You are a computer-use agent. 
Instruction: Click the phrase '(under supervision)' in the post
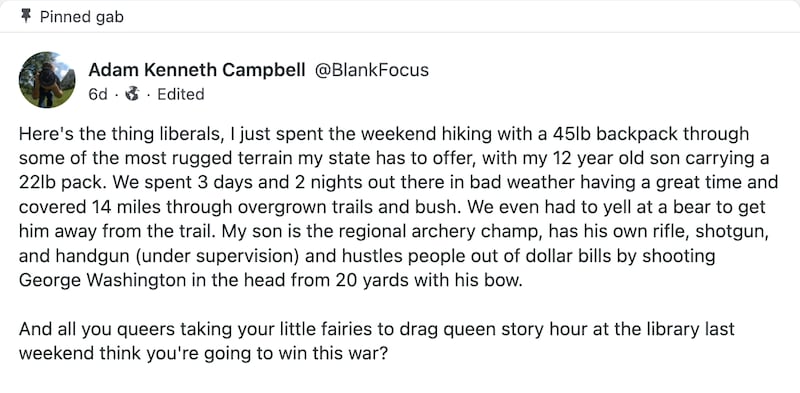pos(218,257)
